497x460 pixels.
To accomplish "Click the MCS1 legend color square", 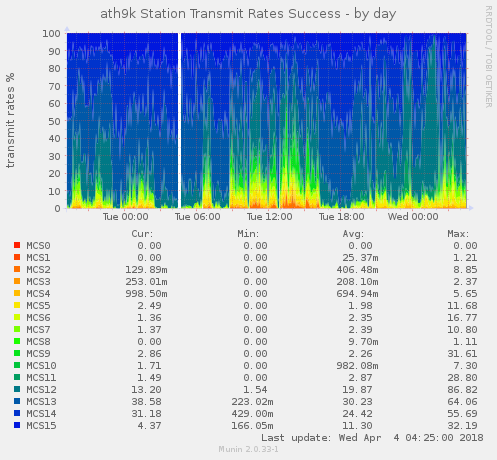I will (17, 257).
